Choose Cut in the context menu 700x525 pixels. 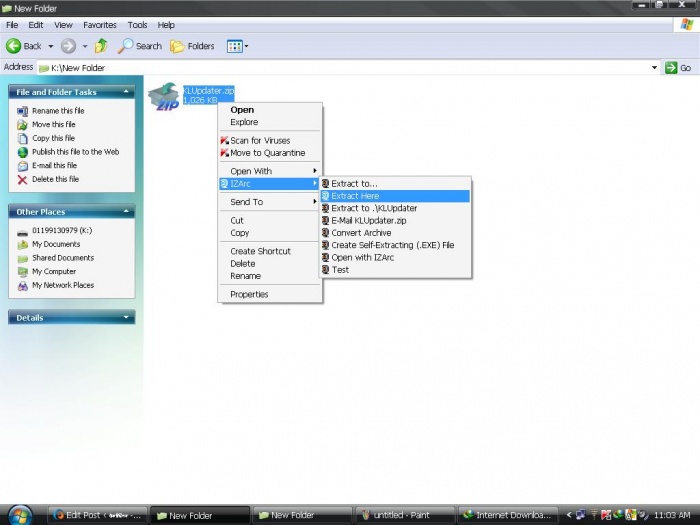coord(270,221)
